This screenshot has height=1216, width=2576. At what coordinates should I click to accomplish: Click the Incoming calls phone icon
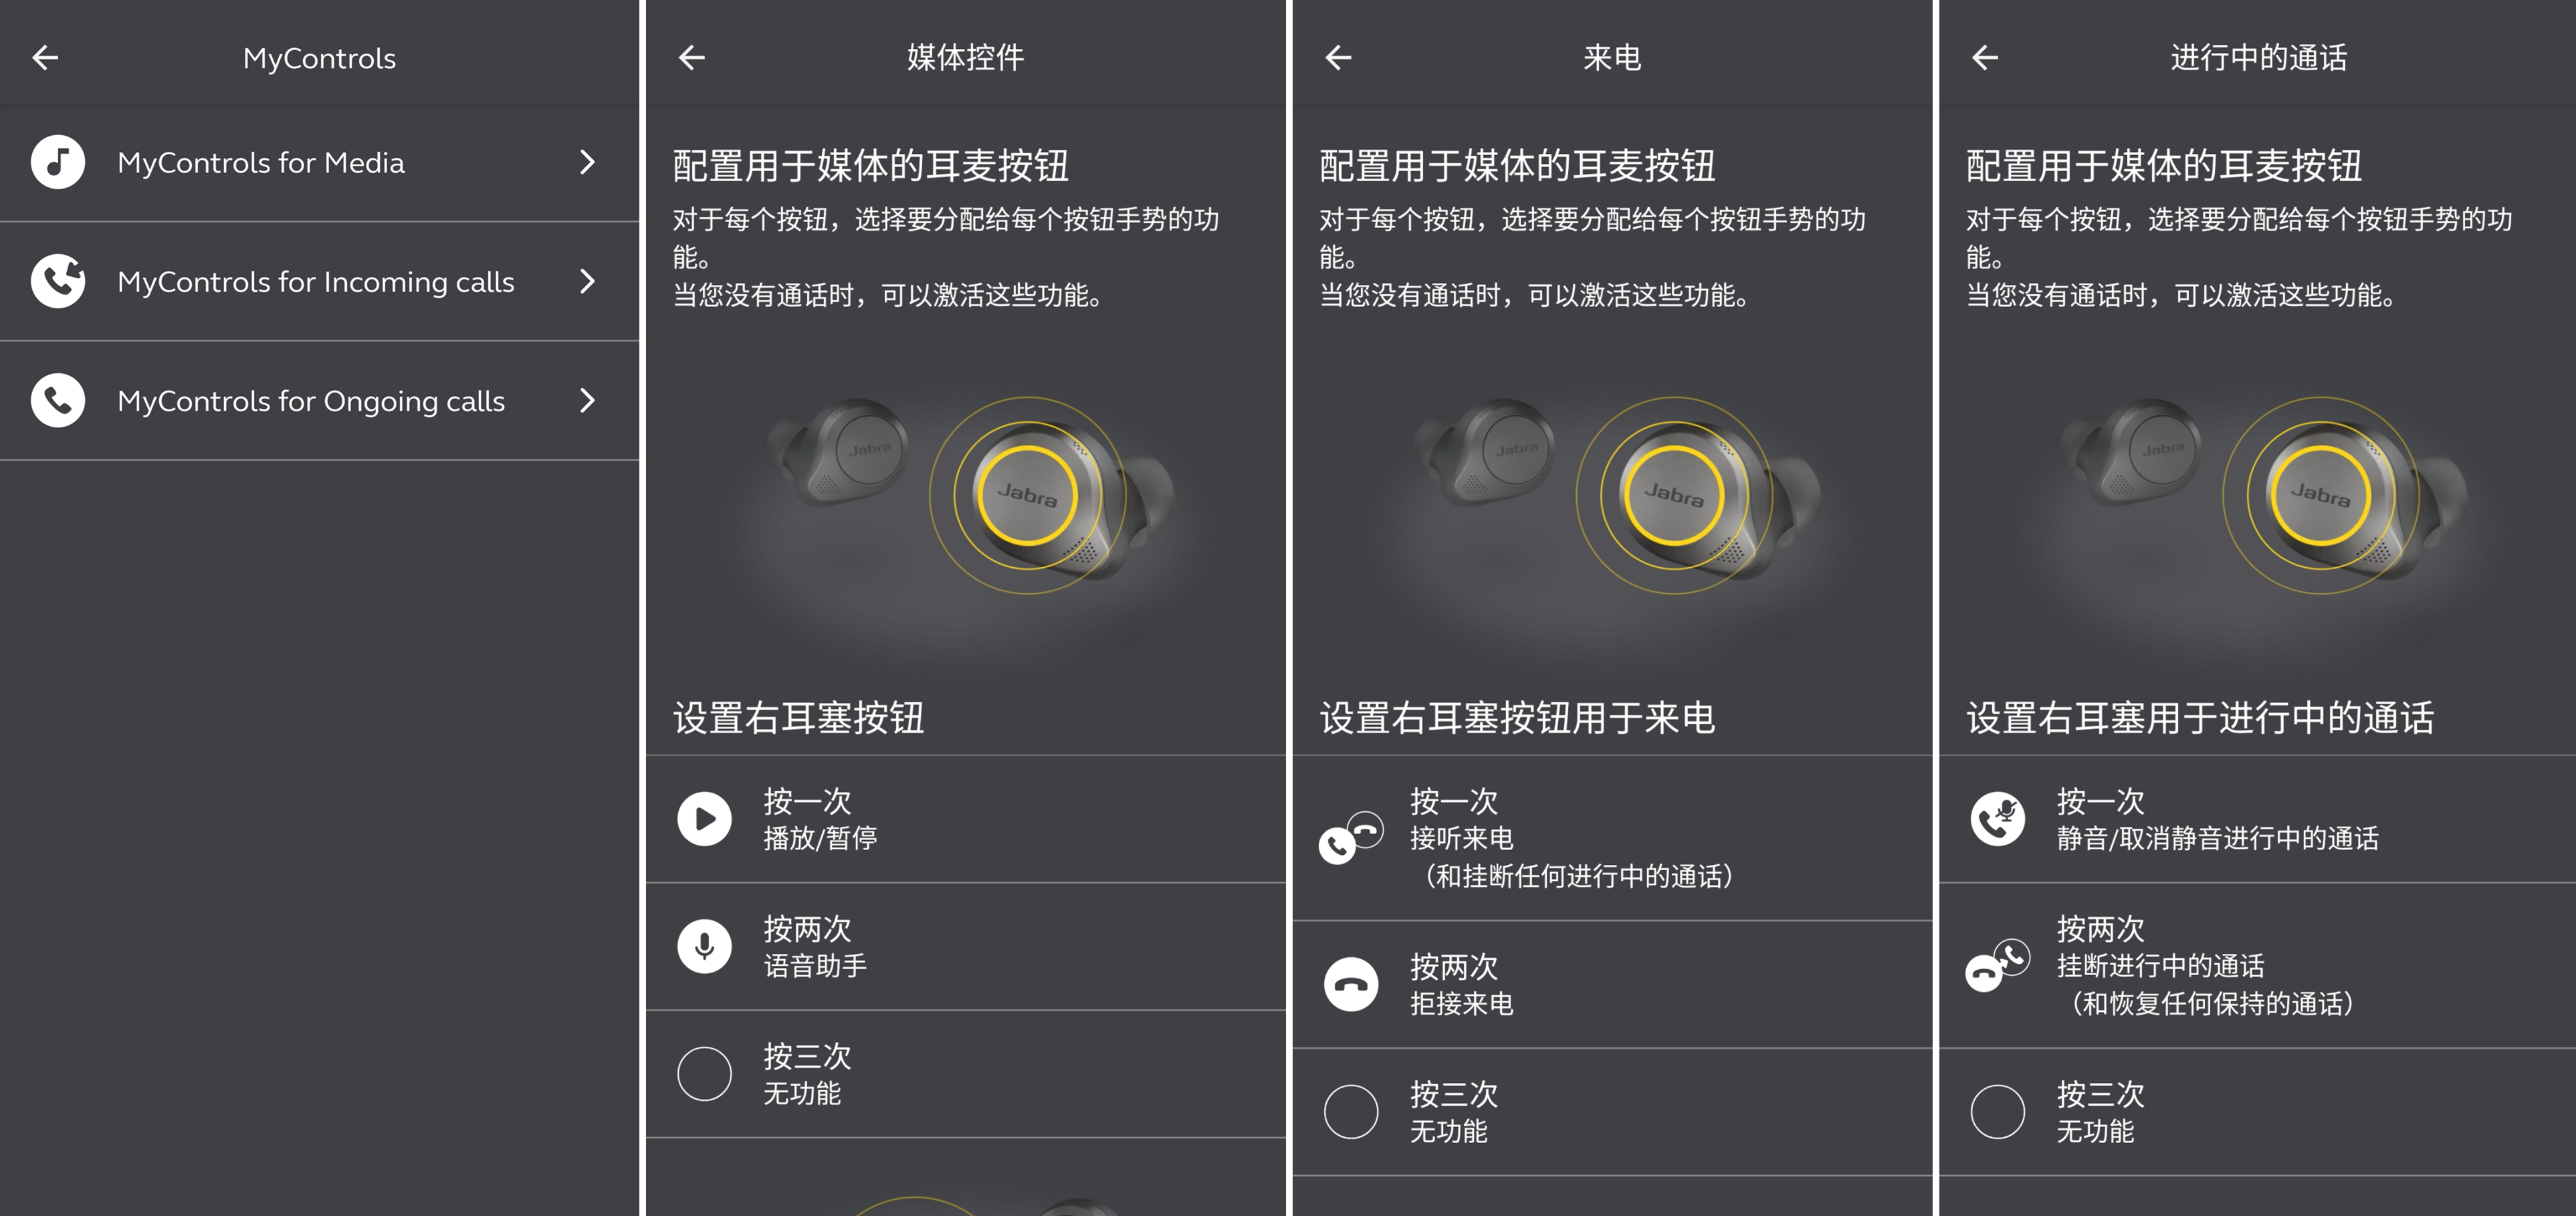coord(58,281)
